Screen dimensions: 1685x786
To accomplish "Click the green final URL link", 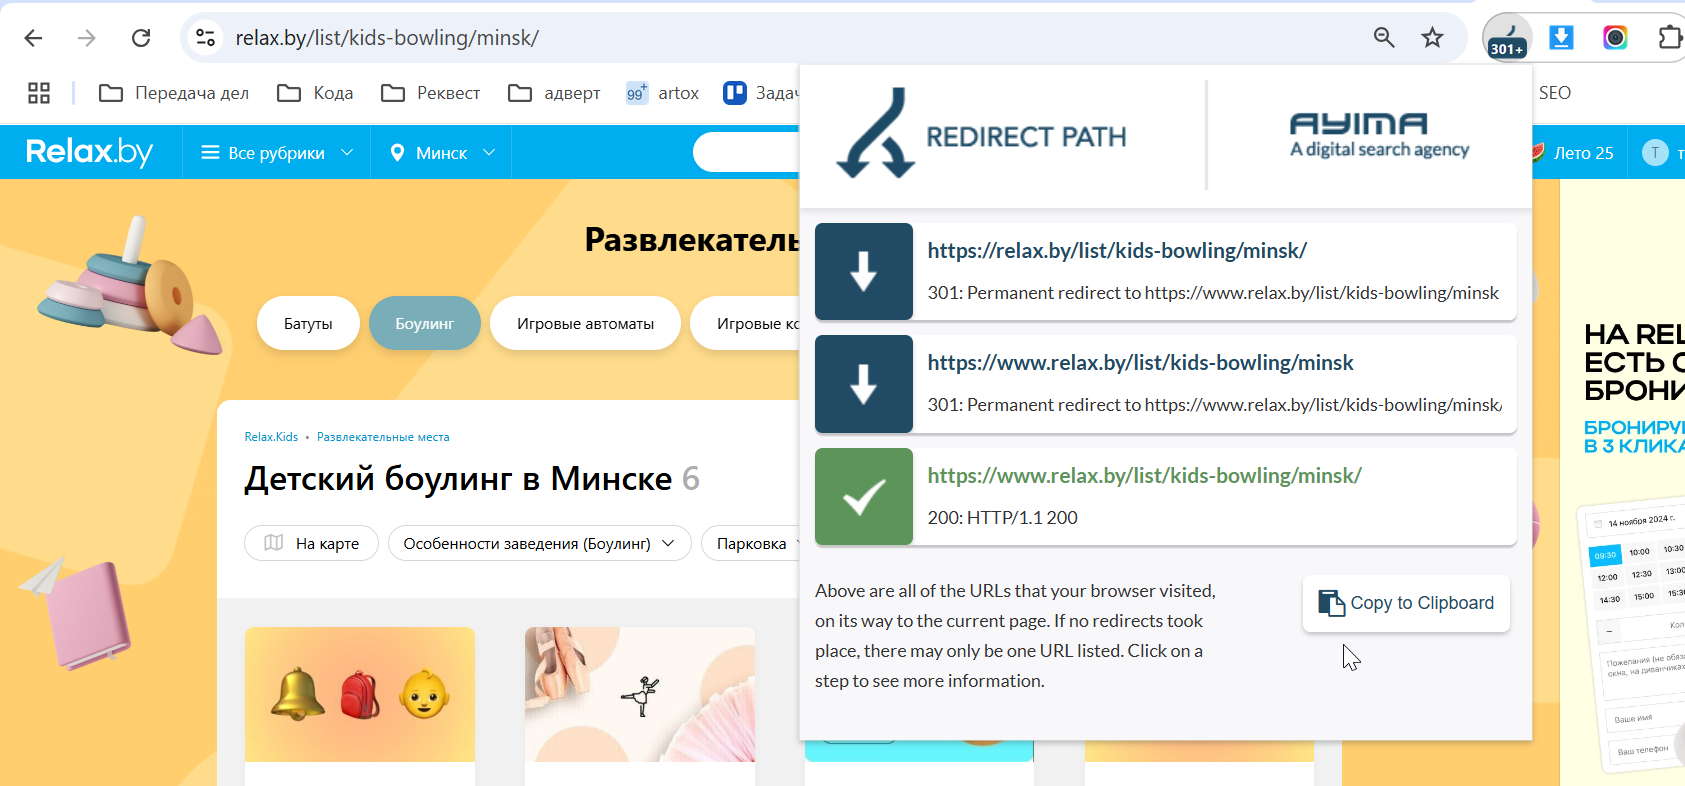I will tap(1144, 476).
